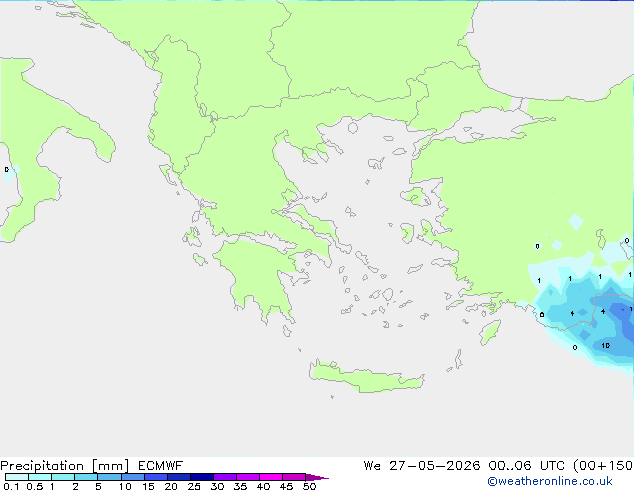Click the legend scale label '25'
This screenshot has height=490, width=634.
click(x=194, y=486)
